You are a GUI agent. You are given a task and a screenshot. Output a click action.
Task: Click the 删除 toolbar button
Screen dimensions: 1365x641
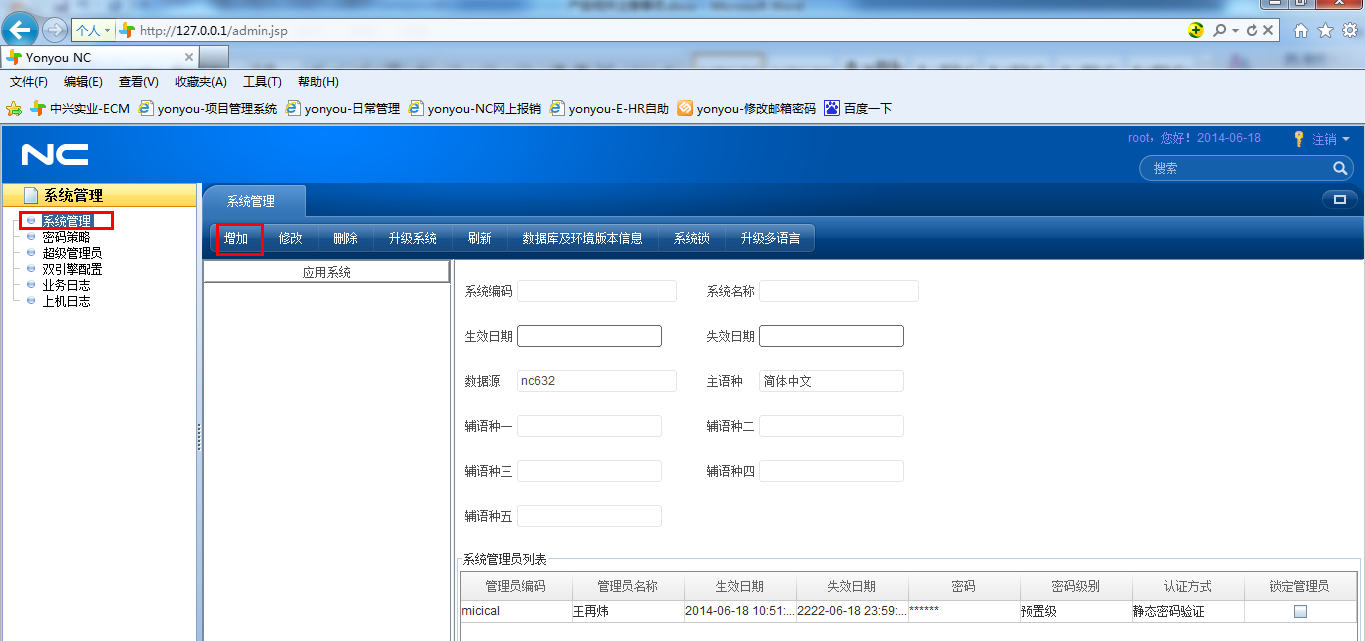pyautogui.click(x=345, y=238)
